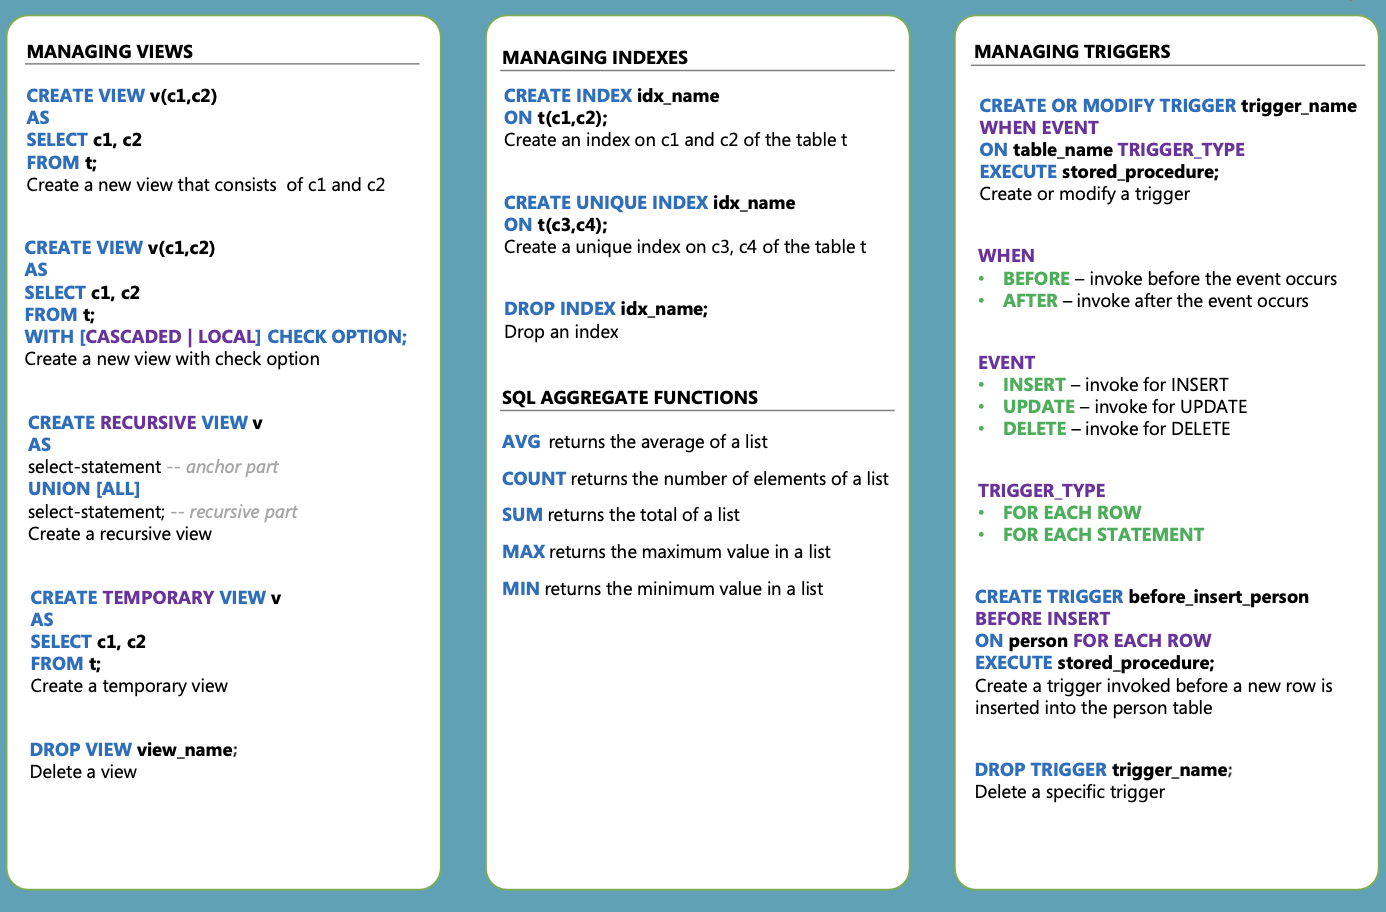Click the DROP INDEX keyword
Image resolution: width=1386 pixels, height=912 pixels.
point(559,308)
